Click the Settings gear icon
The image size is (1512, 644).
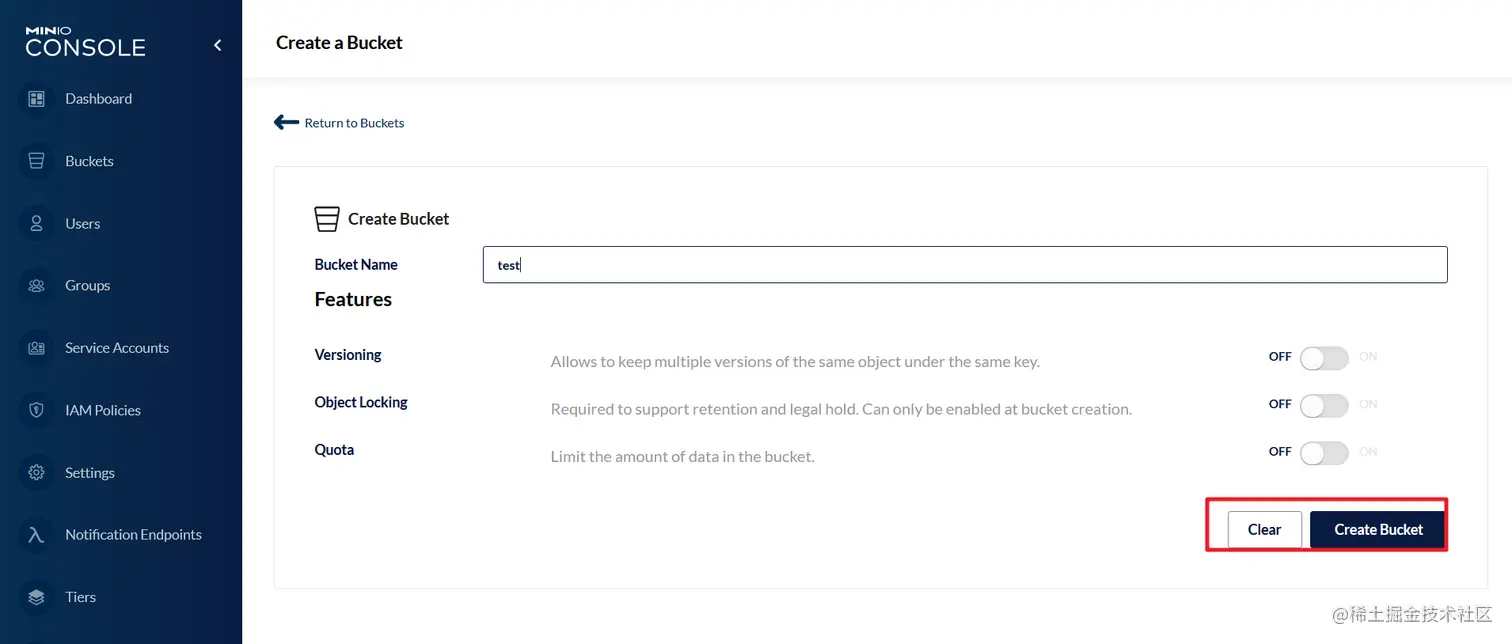tap(37, 472)
